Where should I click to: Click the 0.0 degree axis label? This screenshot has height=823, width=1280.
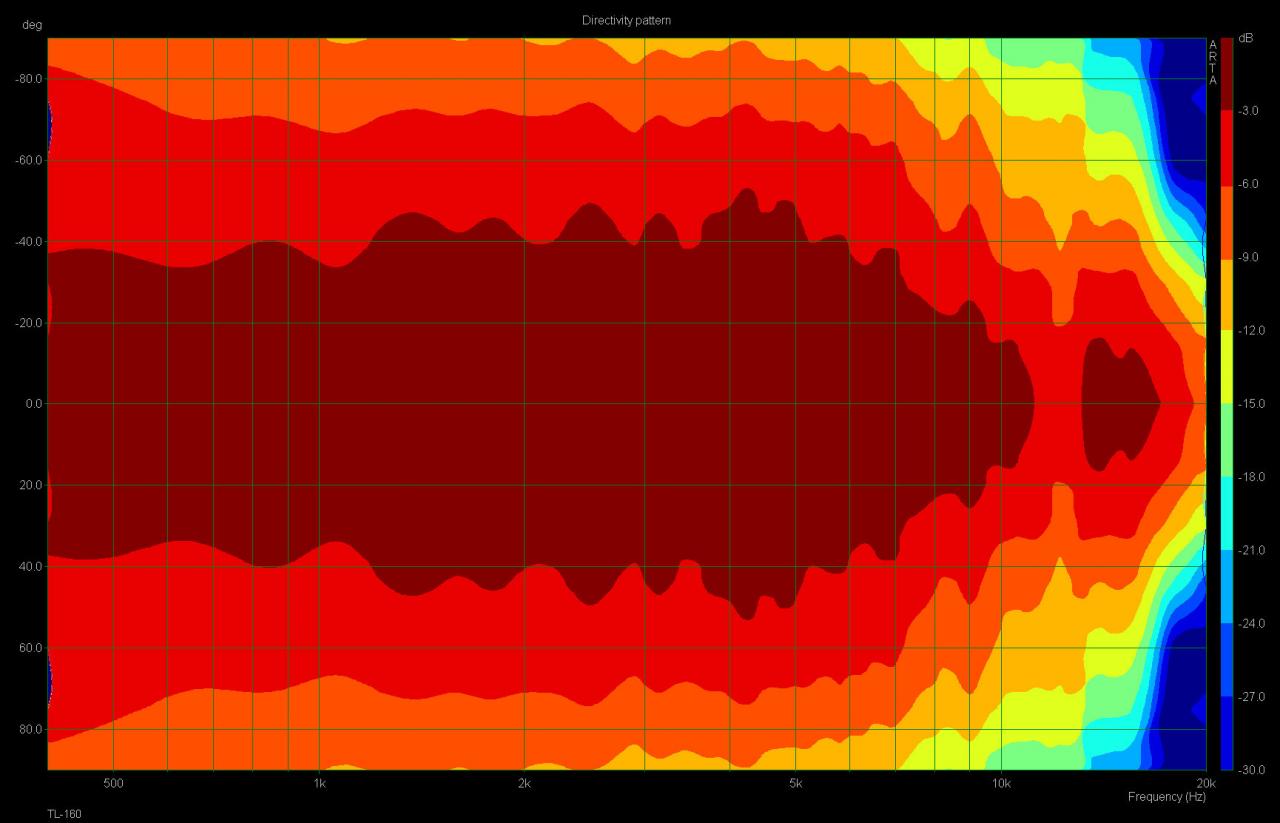click(33, 404)
